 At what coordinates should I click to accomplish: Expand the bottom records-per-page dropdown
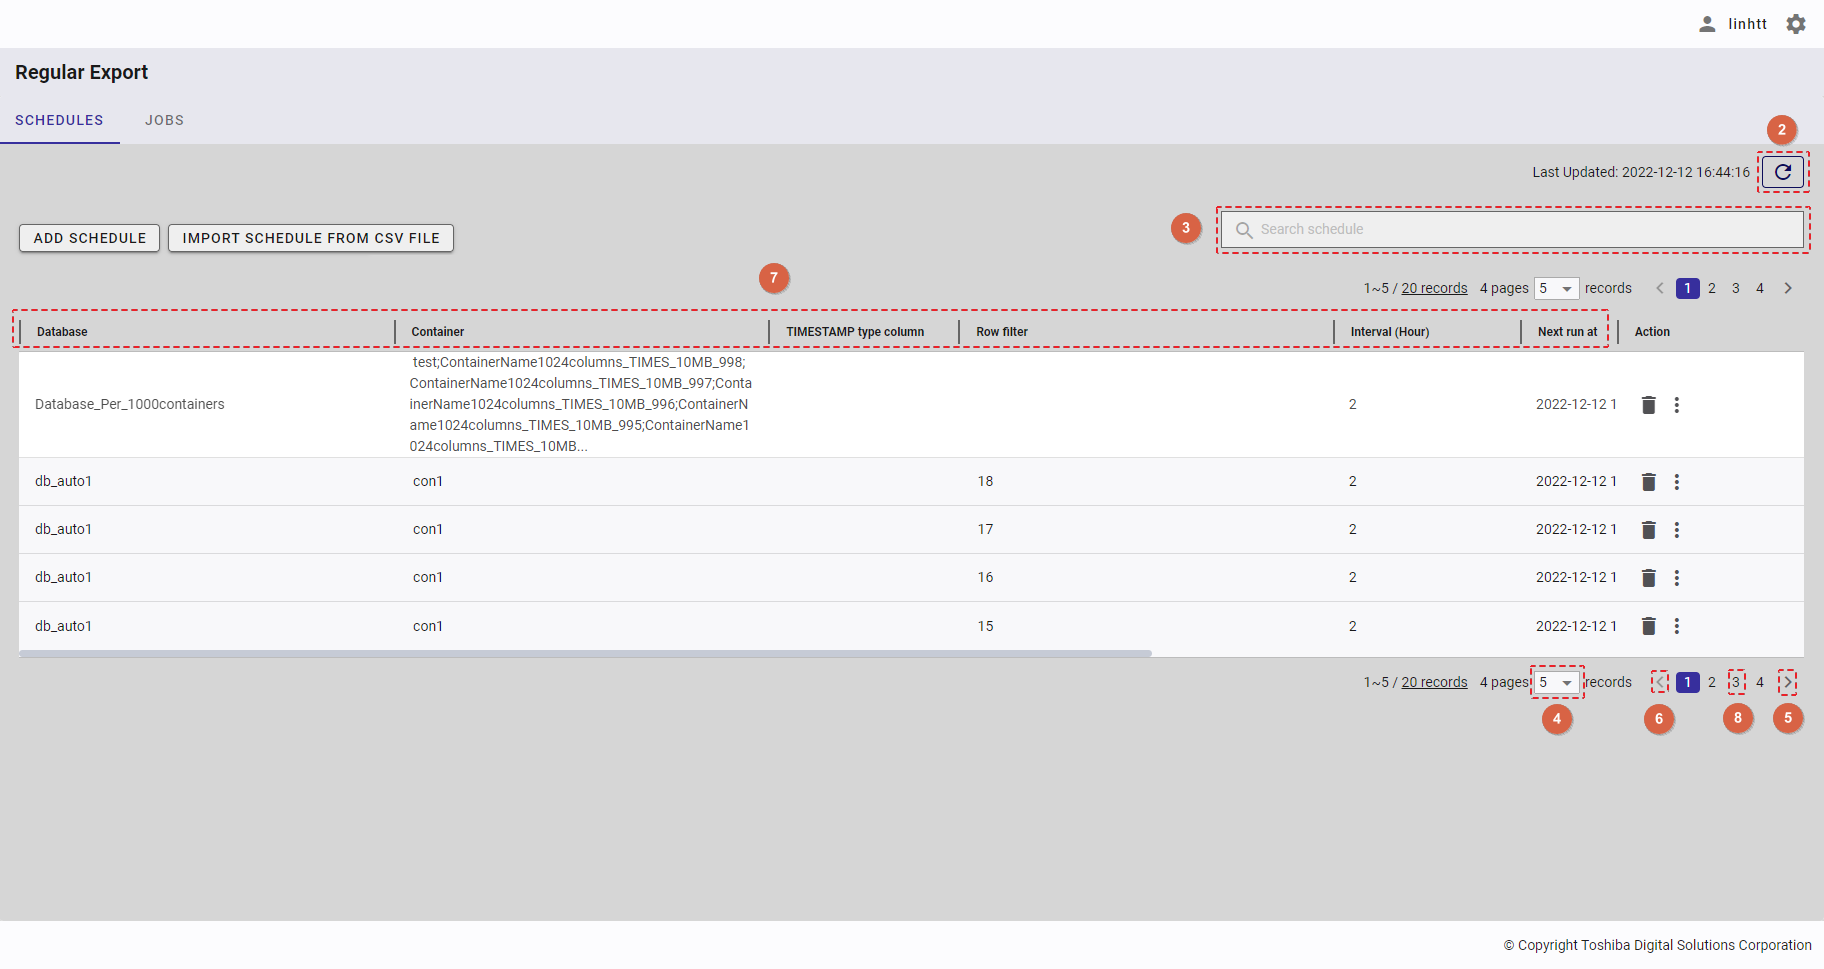tap(1556, 683)
